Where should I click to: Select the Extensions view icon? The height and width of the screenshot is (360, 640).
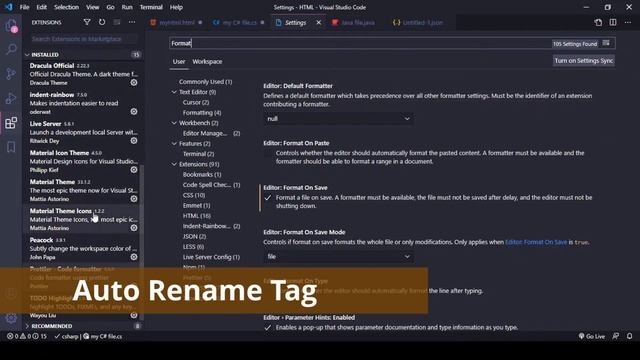[11, 122]
